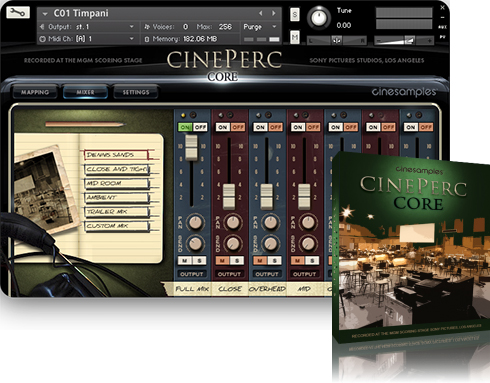Switch Overhead channel ON
This screenshot has height=383, width=490.
click(x=260, y=127)
